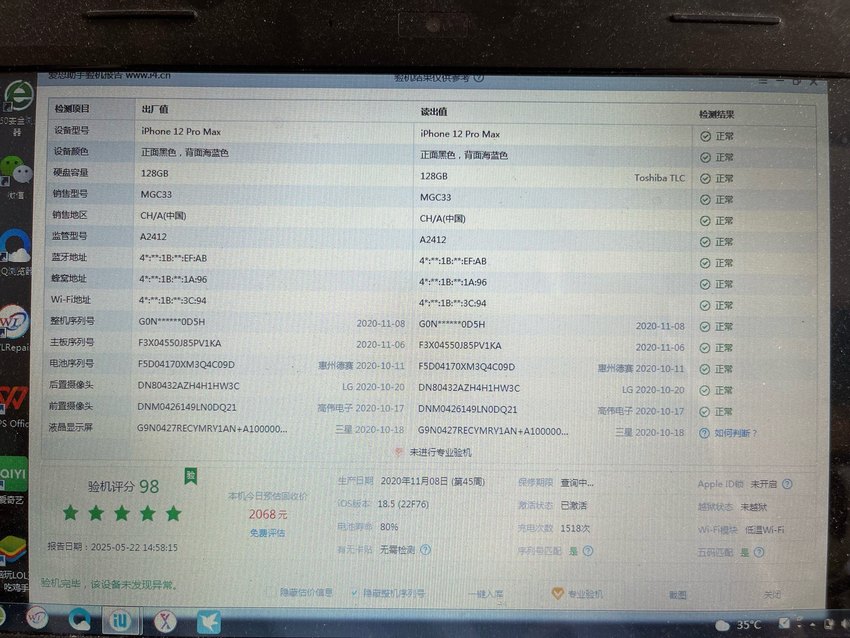Click the 读出值 column header
The width and height of the screenshot is (850, 638).
(434, 112)
